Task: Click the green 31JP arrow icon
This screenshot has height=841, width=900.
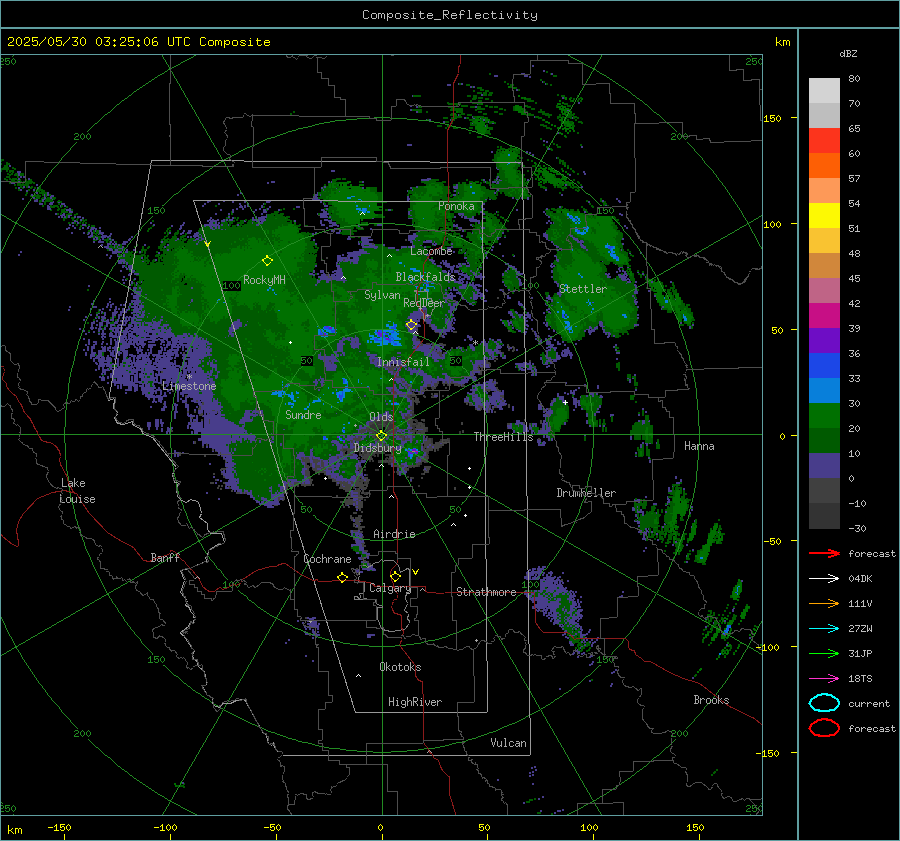Action: 824,653
